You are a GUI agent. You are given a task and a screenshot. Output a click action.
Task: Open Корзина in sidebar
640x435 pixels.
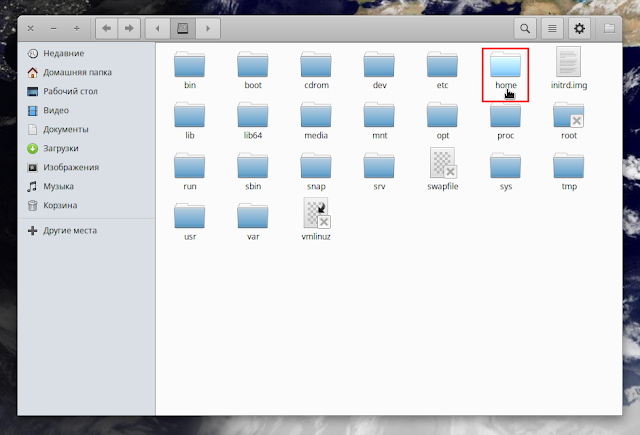(x=87, y=205)
